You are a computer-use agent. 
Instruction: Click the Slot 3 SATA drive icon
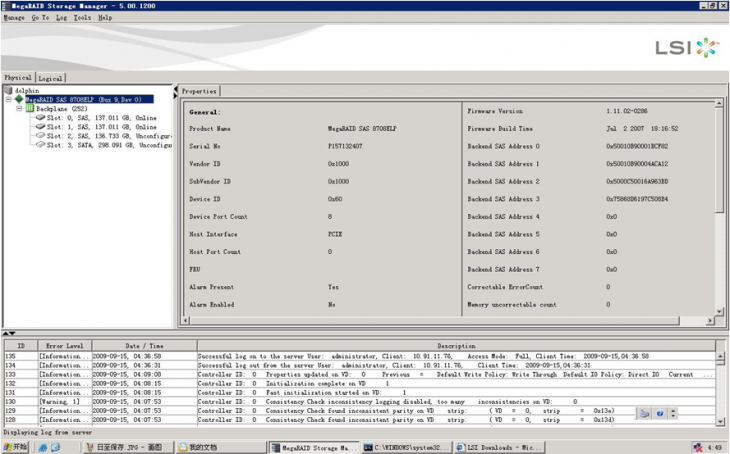(x=40, y=145)
